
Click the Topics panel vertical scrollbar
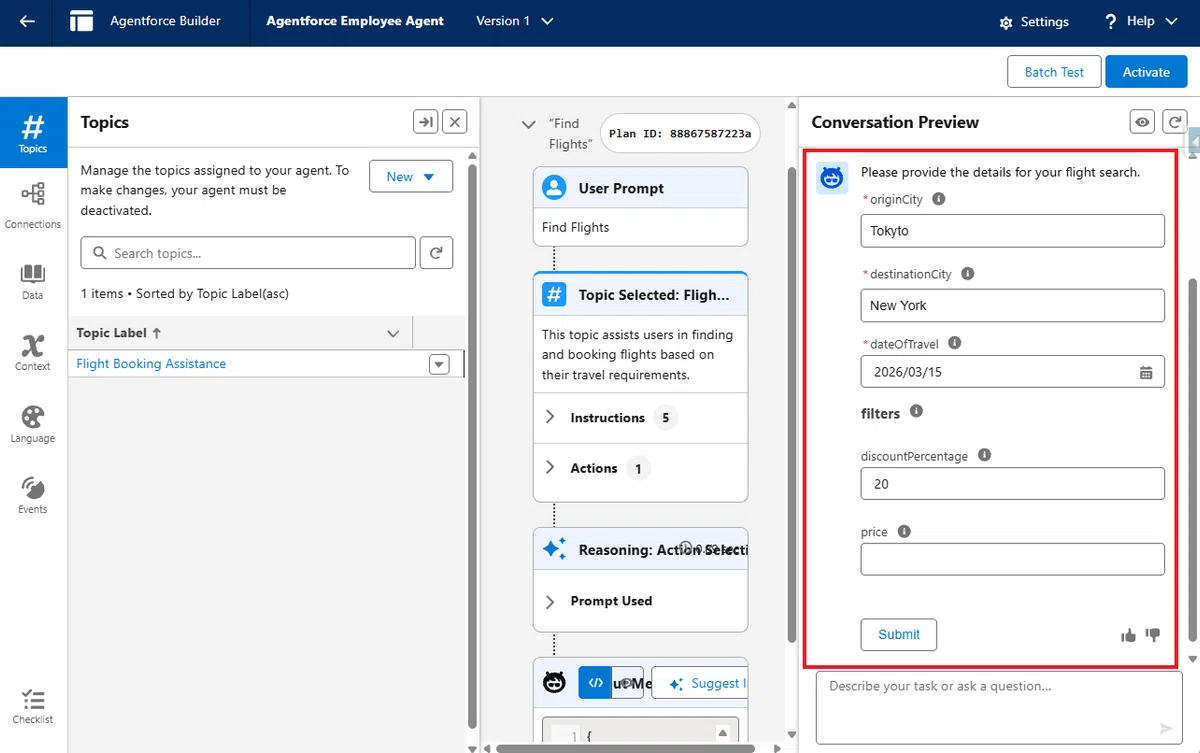point(472,445)
